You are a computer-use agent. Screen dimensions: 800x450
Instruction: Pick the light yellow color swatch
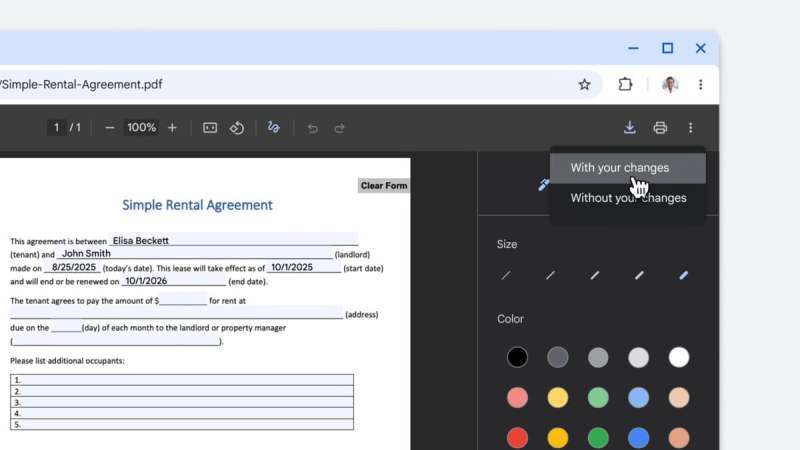[x=558, y=397]
